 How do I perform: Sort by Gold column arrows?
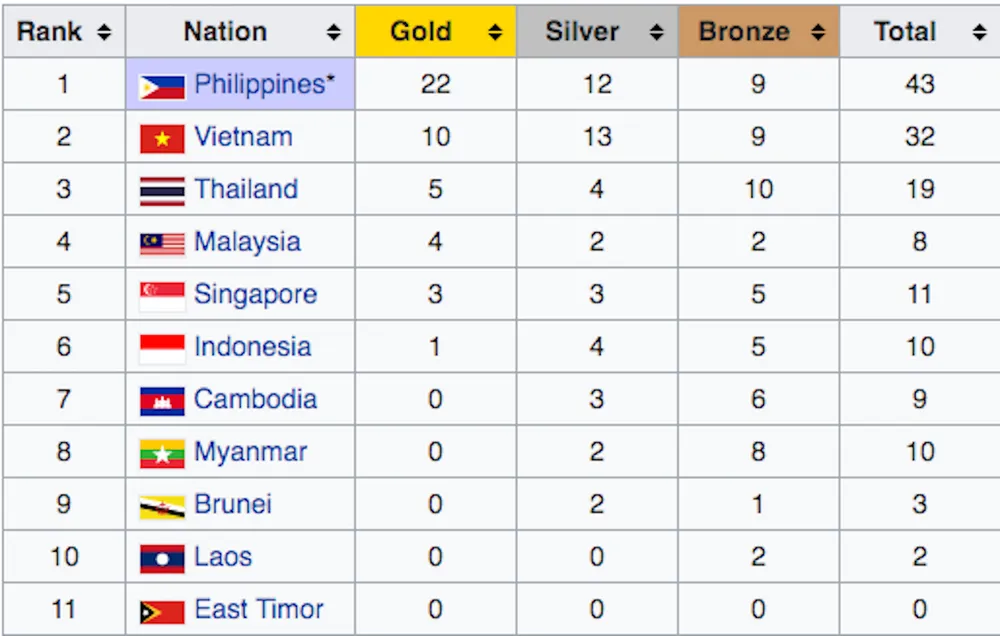pyautogui.click(x=495, y=32)
